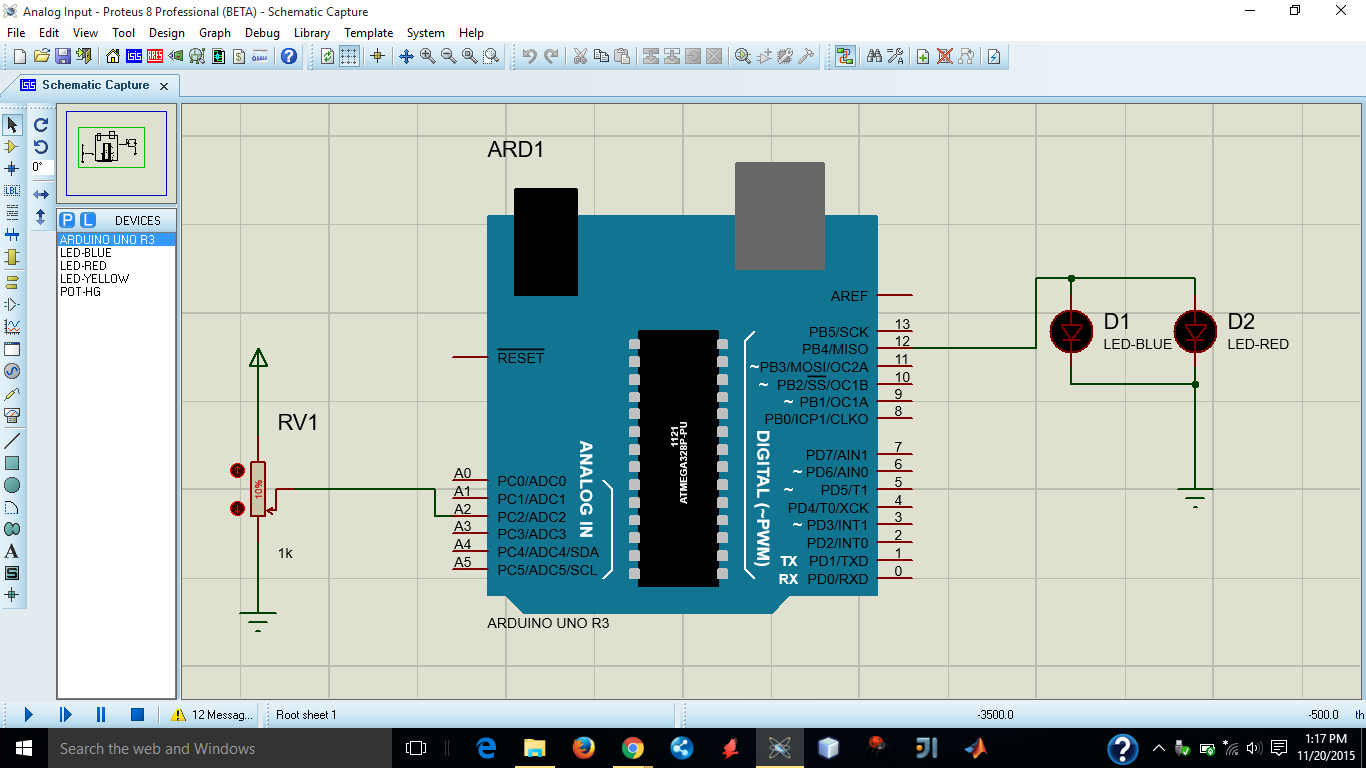
Task: Select the Wire Label Mode tool
Action: [x=12, y=190]
